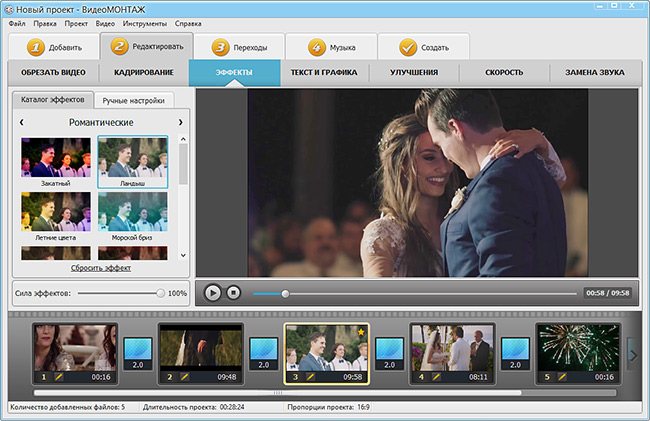Click the checkmark icon on the Создать step
This screenshot has height=421, width=650.
pos(407,47)
